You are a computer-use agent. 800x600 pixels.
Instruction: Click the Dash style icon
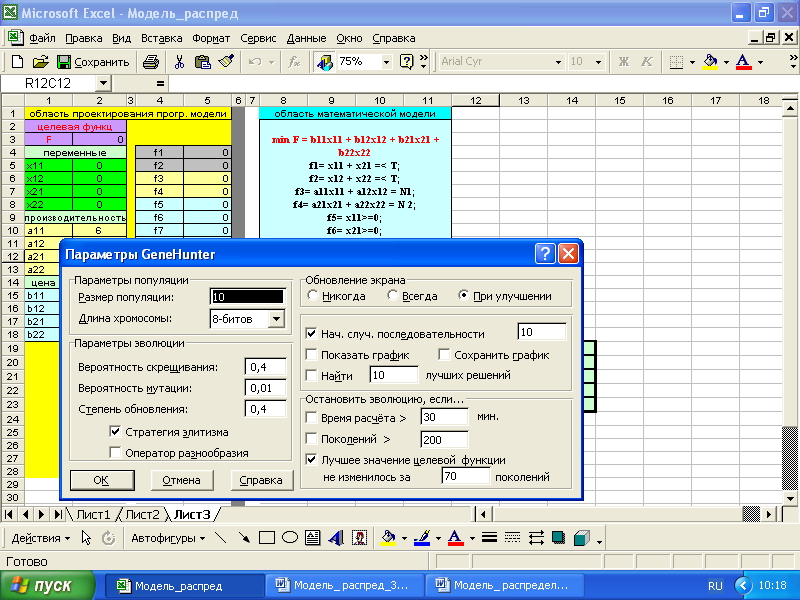(x=512, y=538)
